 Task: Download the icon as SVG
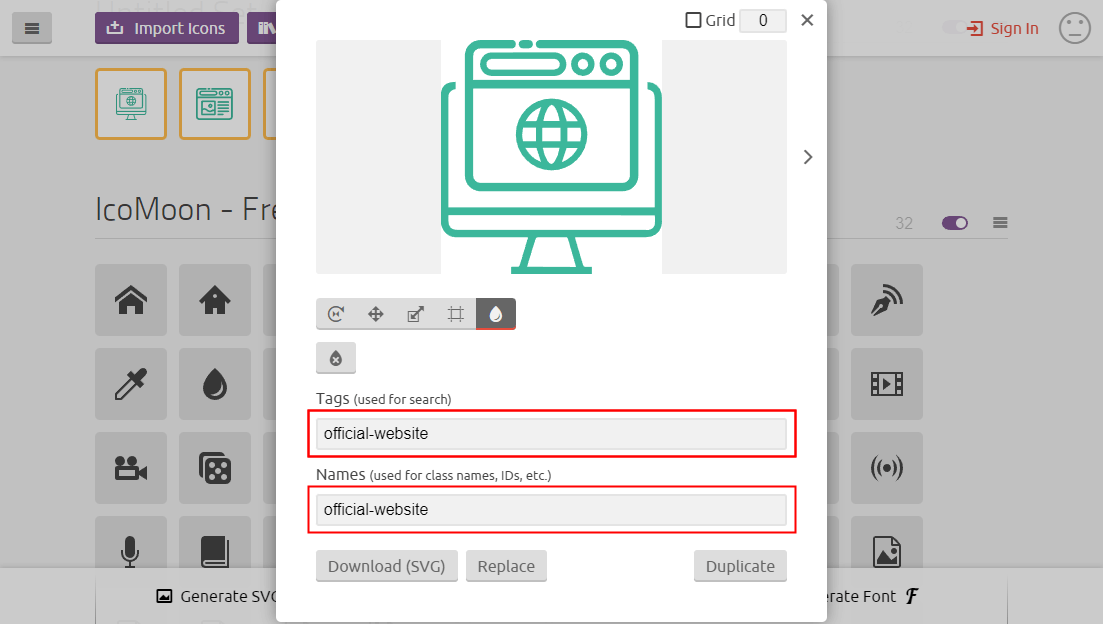click(386, 565)
